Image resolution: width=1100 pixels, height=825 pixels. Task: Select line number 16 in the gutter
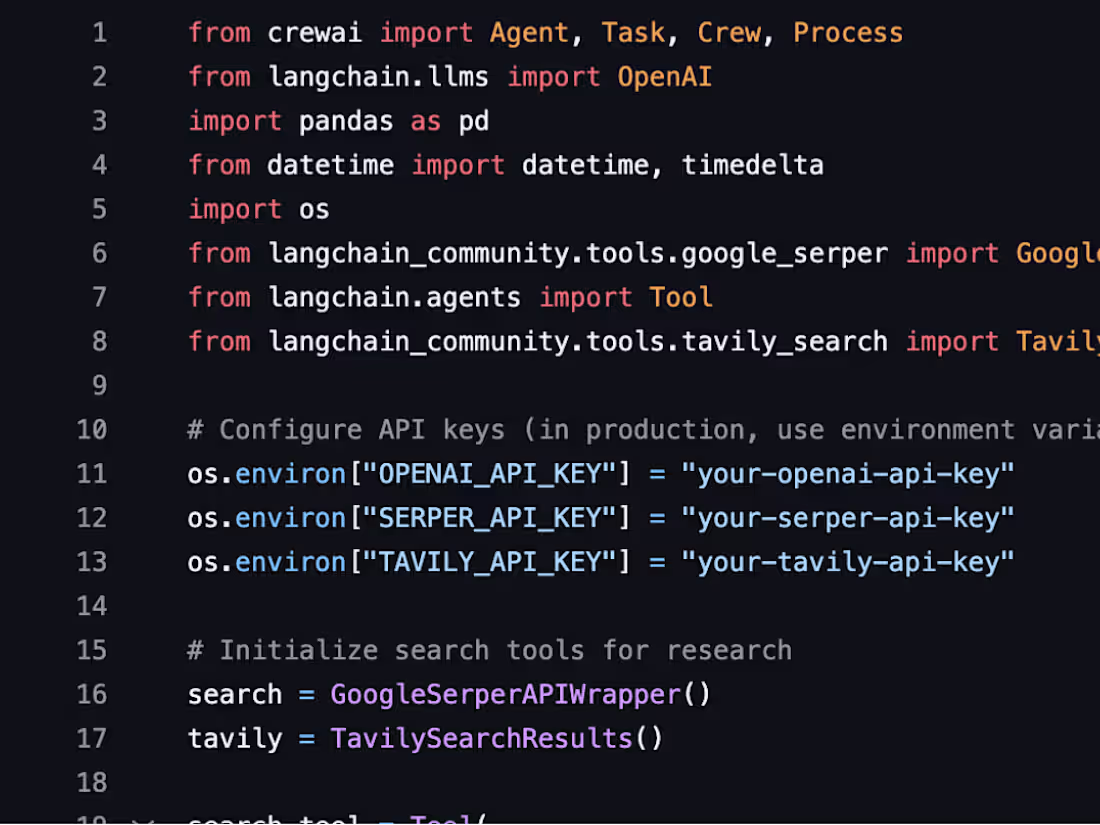click(x=92, y=694)
